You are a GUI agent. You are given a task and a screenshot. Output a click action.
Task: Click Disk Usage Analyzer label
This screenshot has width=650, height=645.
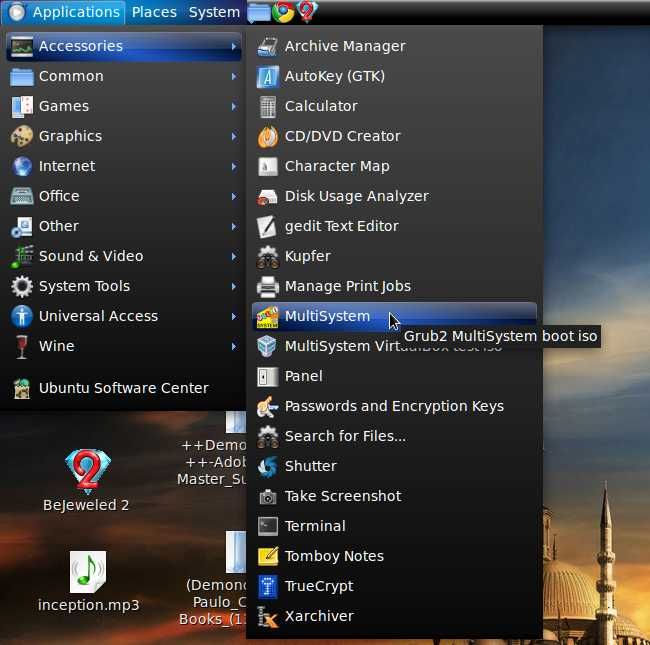pos(357,196)
